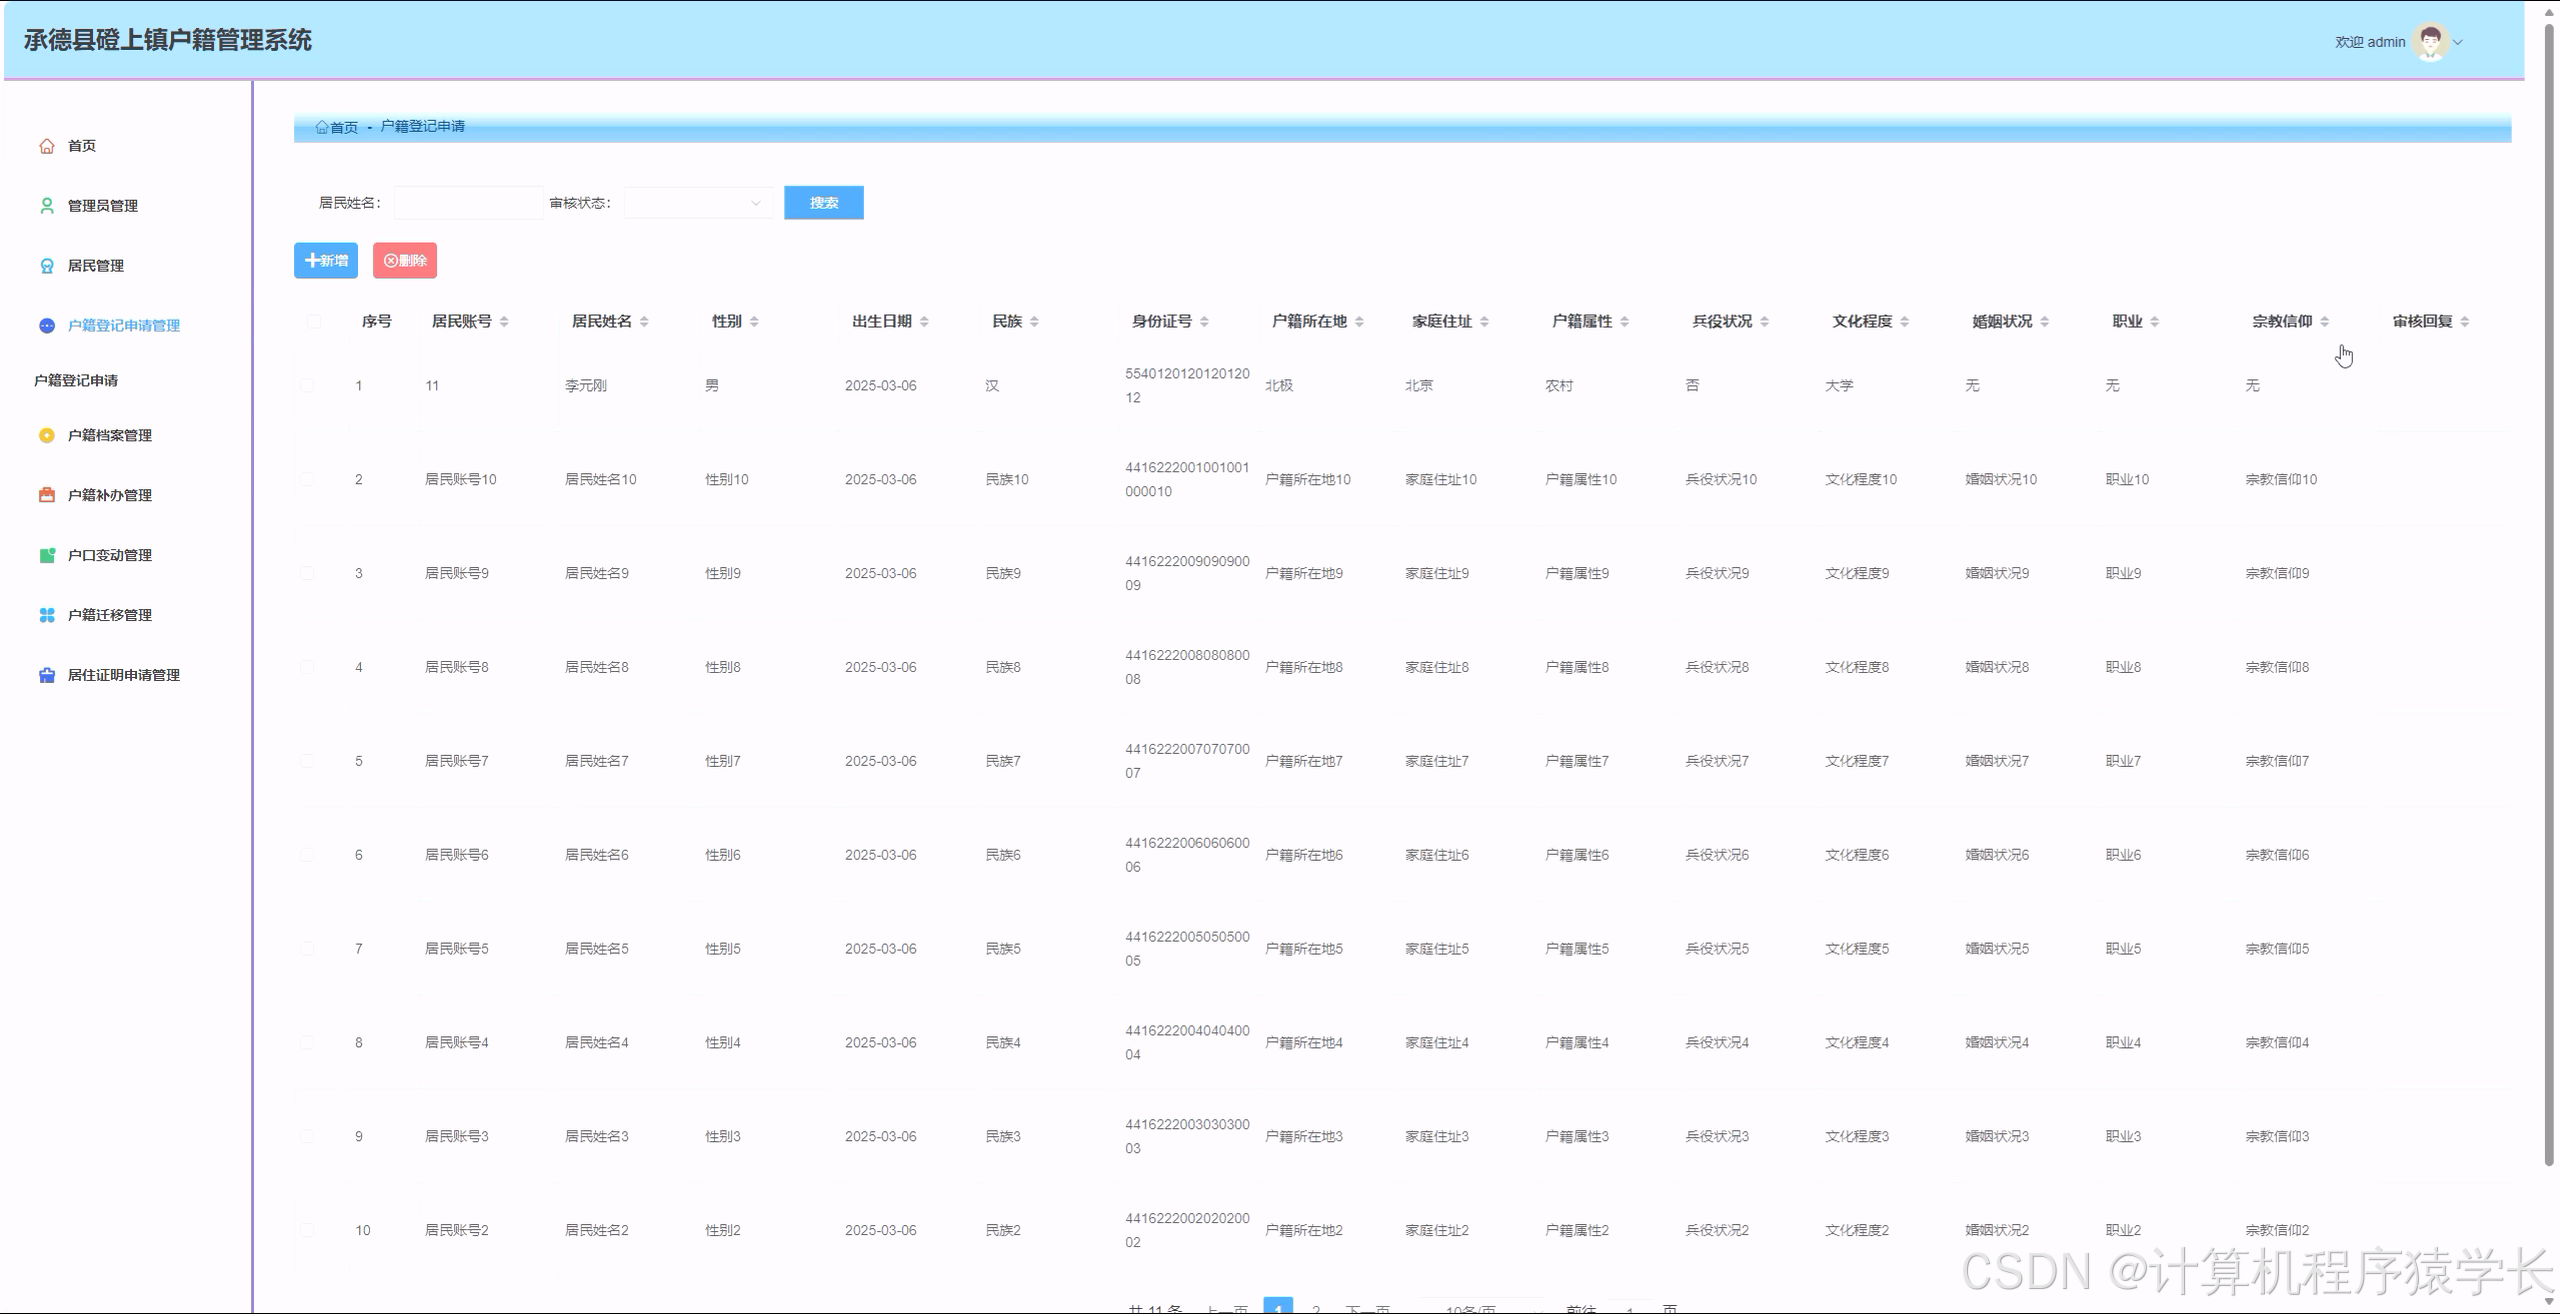
Task: Expand 户籍登记申请管理 menu
Action: [x=123, y=325]
